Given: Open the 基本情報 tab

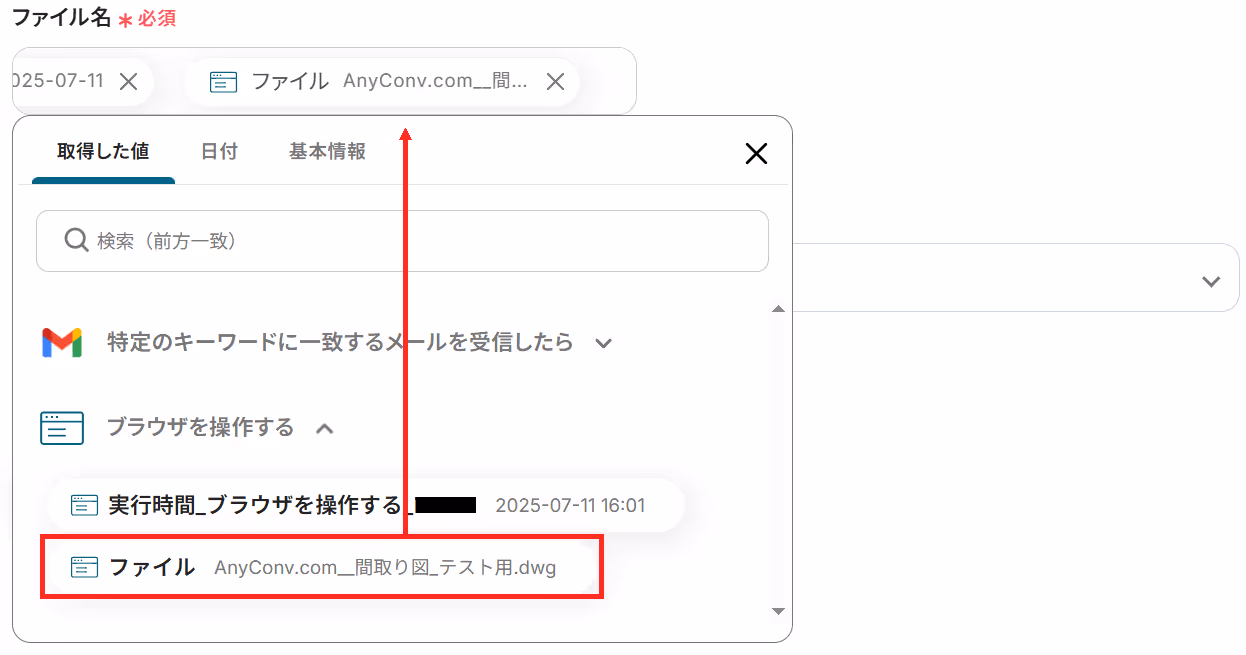Looking at the screenshot, I should [x=327, y=152].
